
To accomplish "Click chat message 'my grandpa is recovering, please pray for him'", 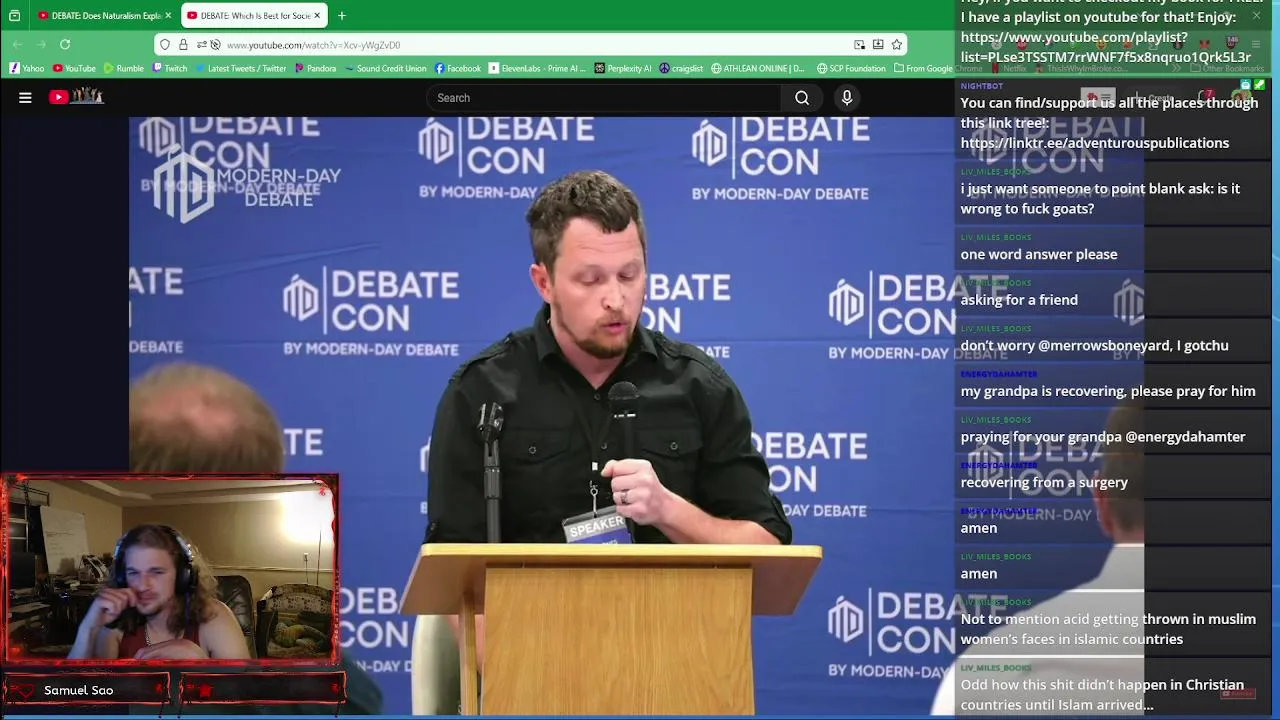I will coord(1108,391).
